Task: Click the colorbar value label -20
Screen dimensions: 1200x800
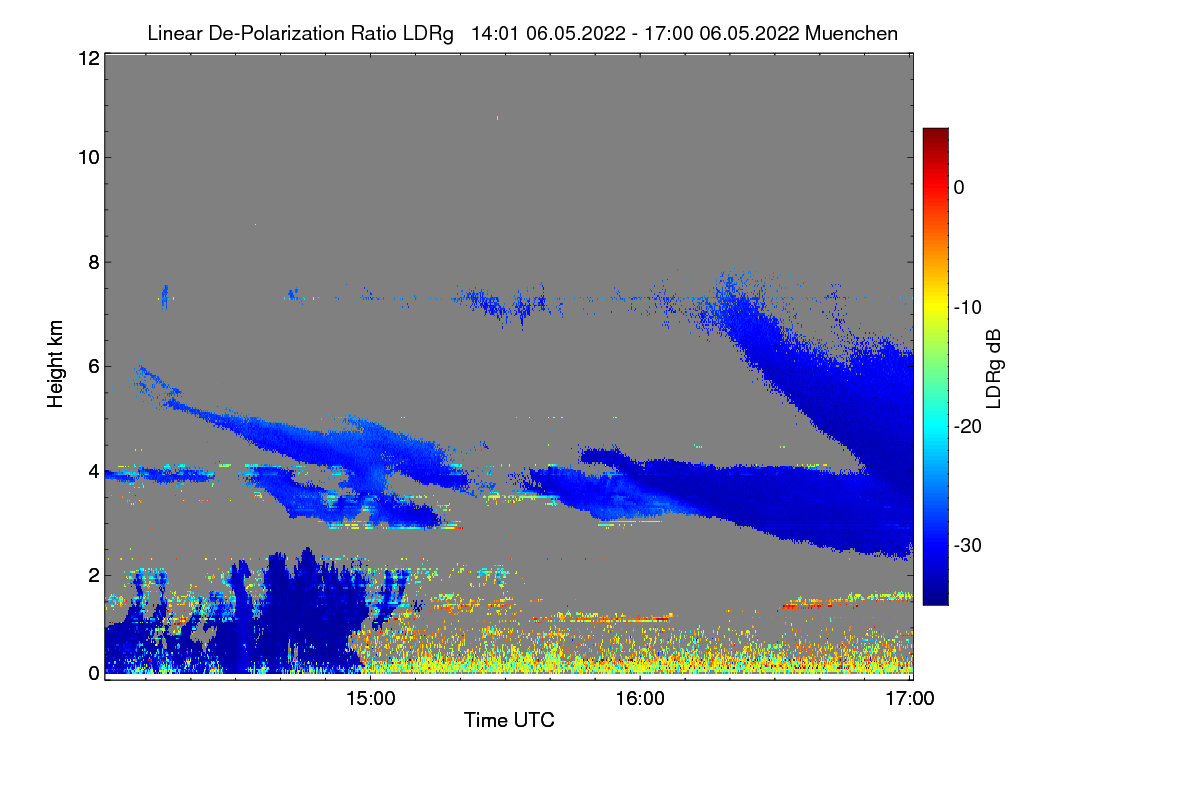Action: pyautogui.click(x=968, y=426)
